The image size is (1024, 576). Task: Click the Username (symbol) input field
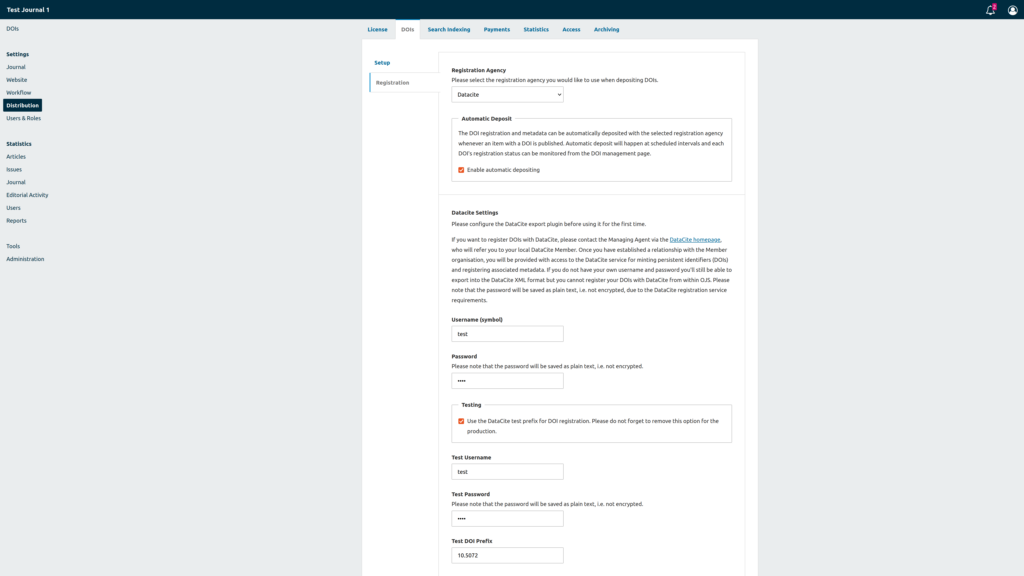(x=507, y=334)
